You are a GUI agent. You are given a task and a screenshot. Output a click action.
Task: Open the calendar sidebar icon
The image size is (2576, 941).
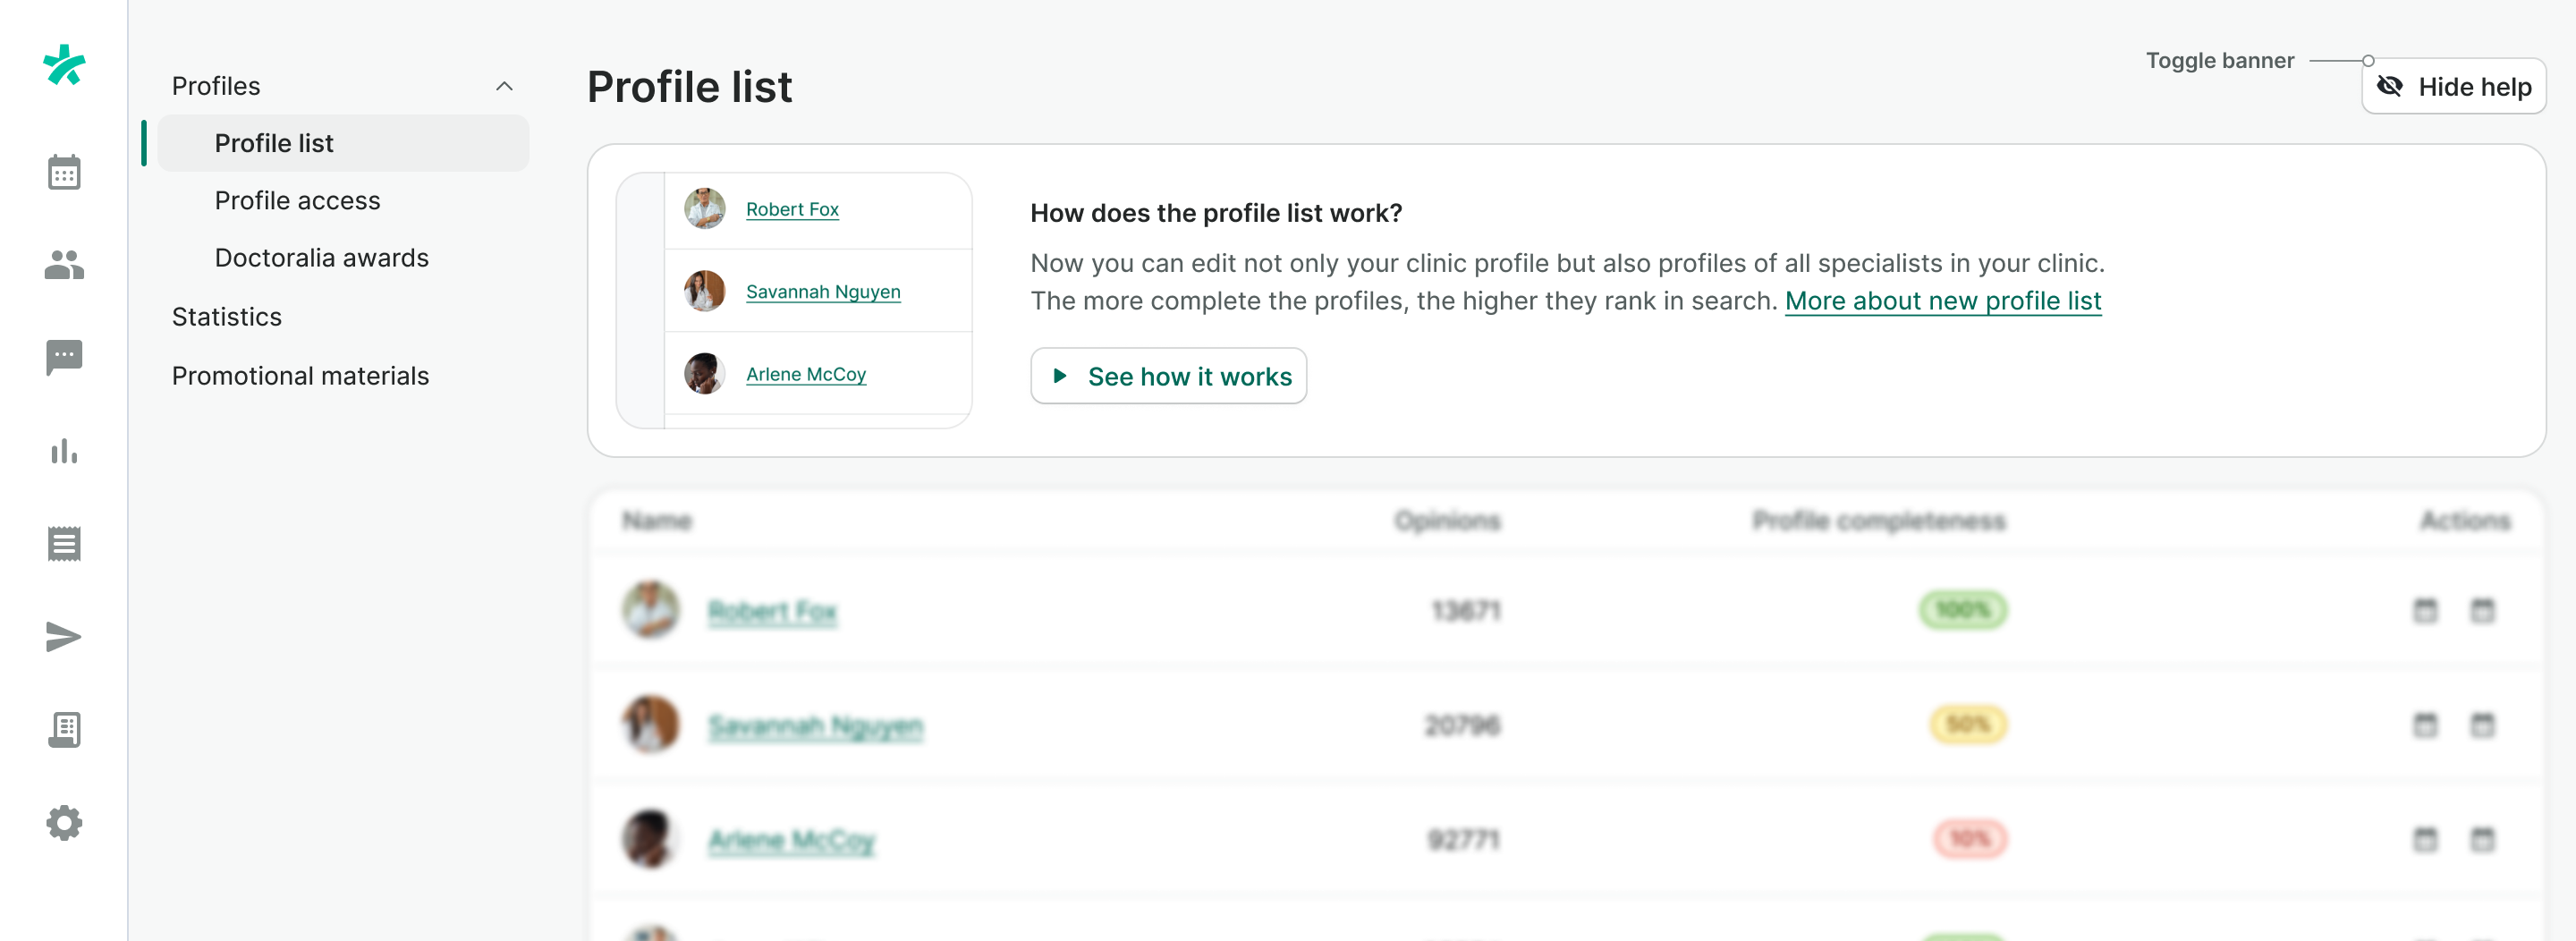[x=64, y=172]
